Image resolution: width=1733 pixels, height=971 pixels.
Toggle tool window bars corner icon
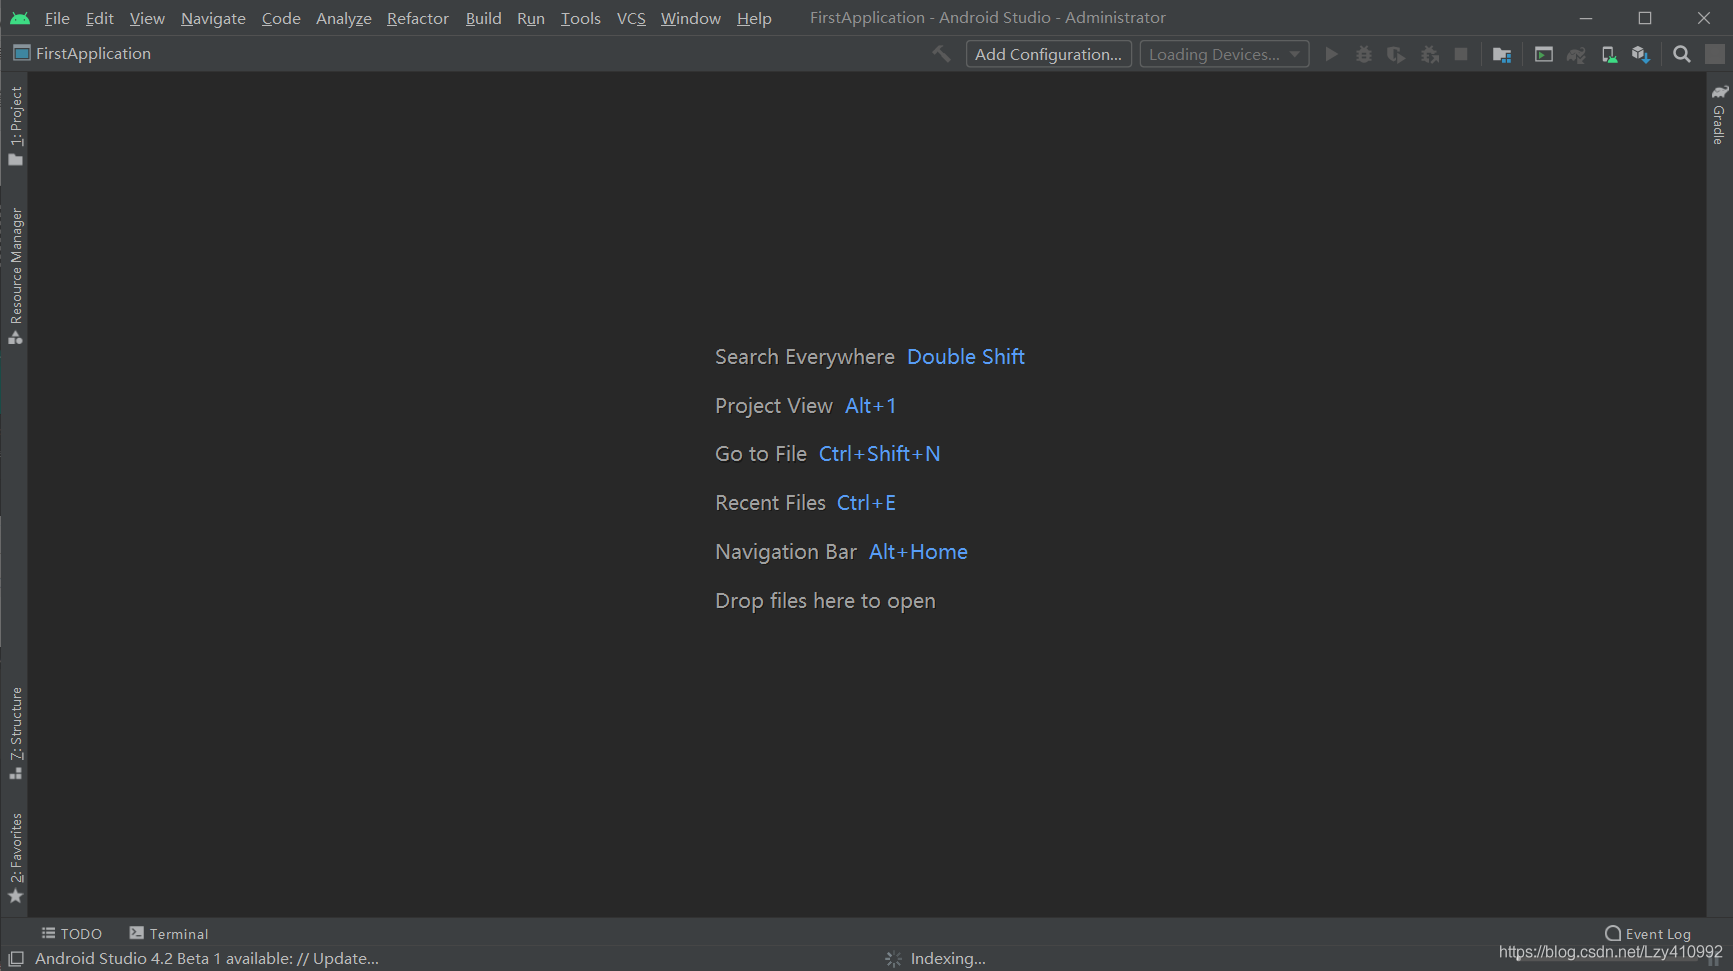(15, 958)
